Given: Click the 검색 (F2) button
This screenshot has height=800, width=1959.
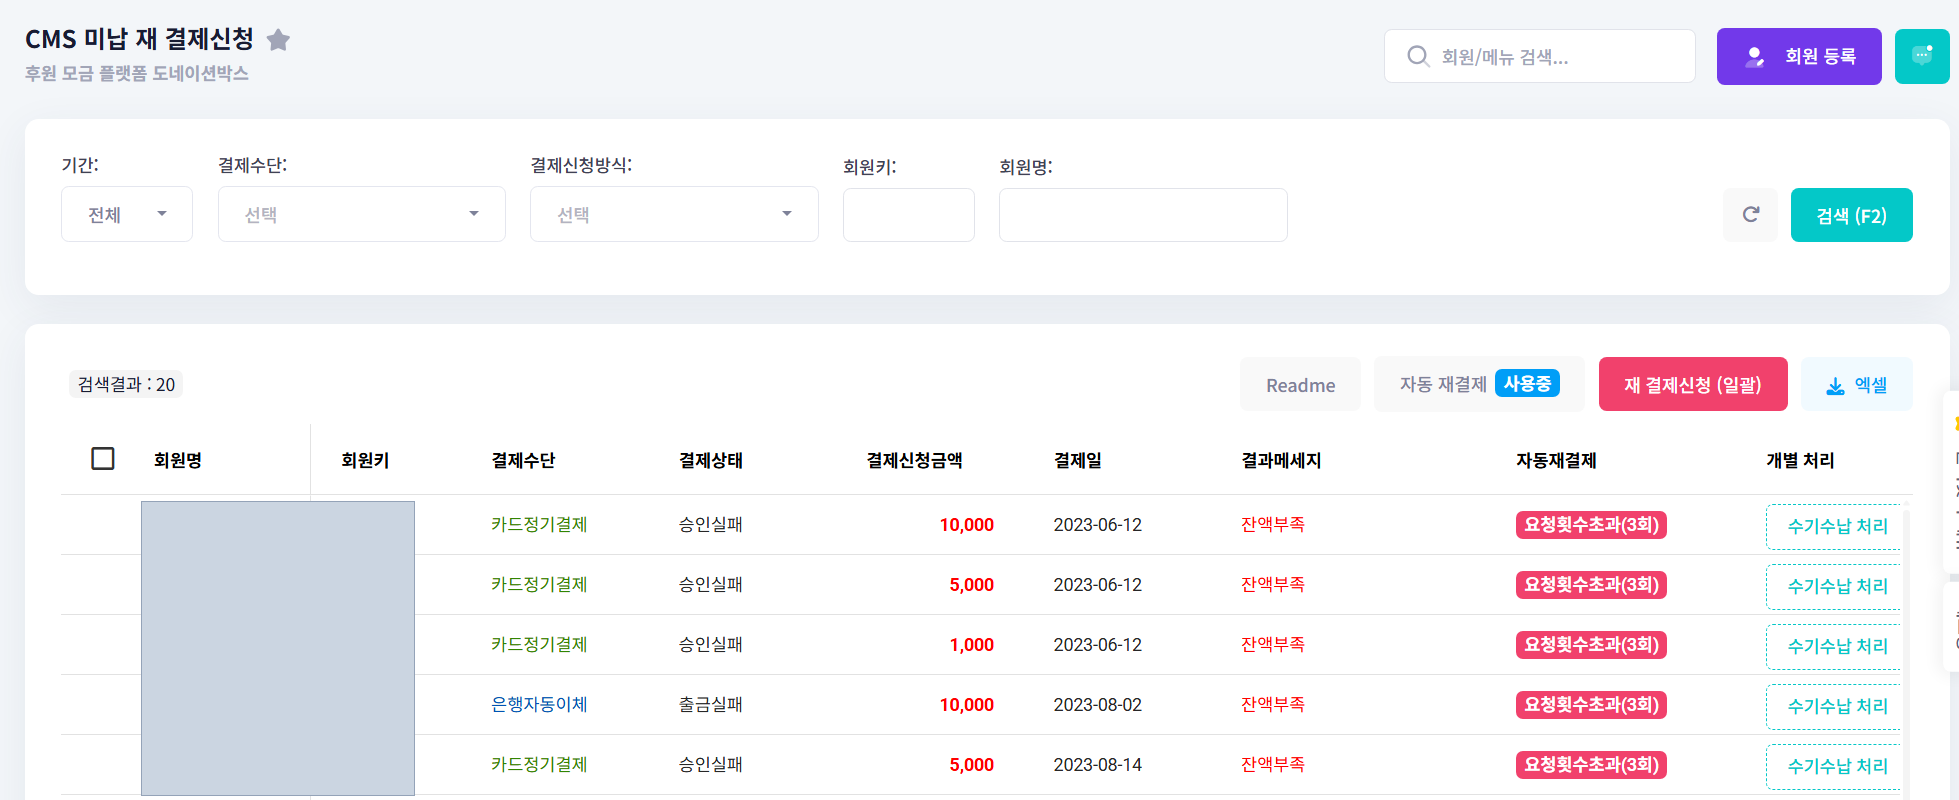Looking at the screenshot, I should [1851, 215].
